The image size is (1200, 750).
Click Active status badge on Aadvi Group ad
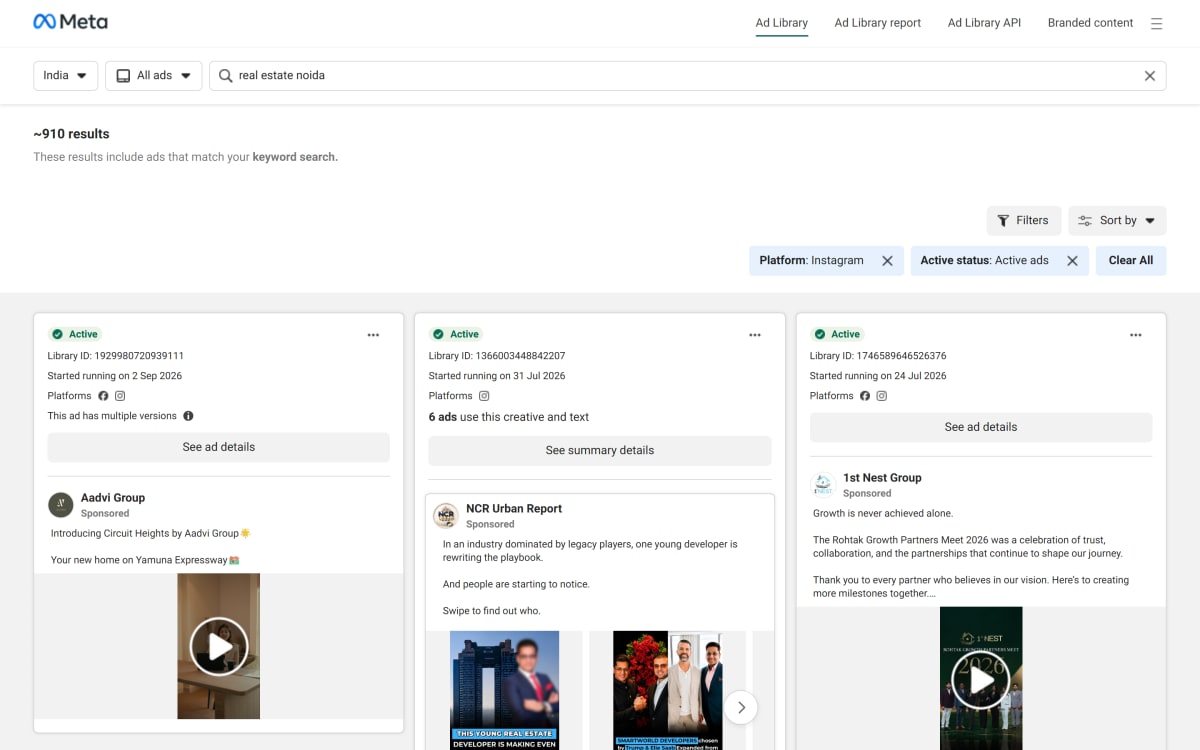point(75,335)
